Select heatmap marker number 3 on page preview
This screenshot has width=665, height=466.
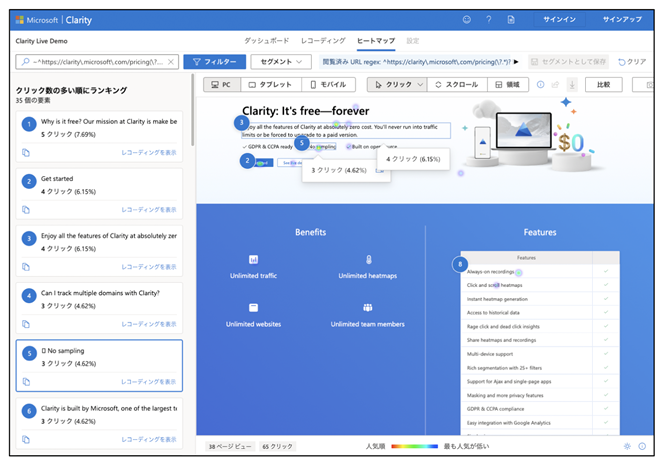click(x=242, y=123)
